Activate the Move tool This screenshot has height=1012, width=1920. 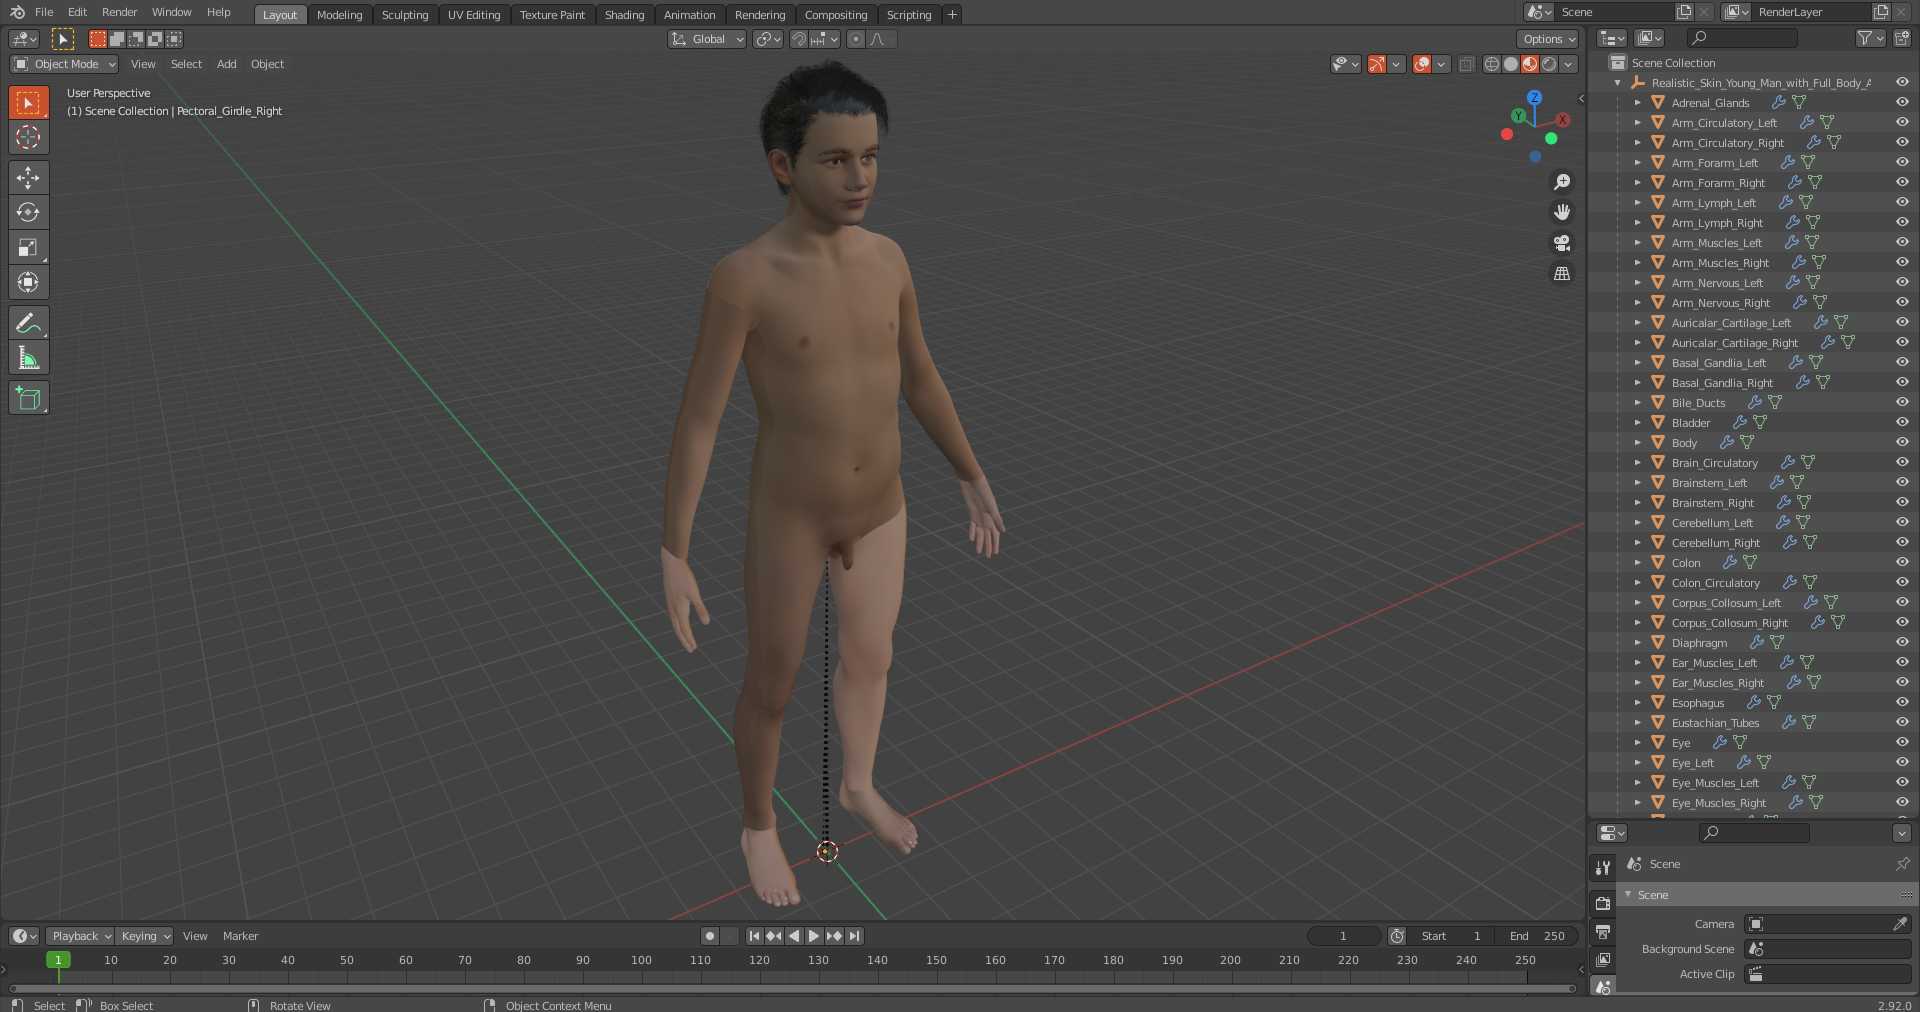[28, 177]
